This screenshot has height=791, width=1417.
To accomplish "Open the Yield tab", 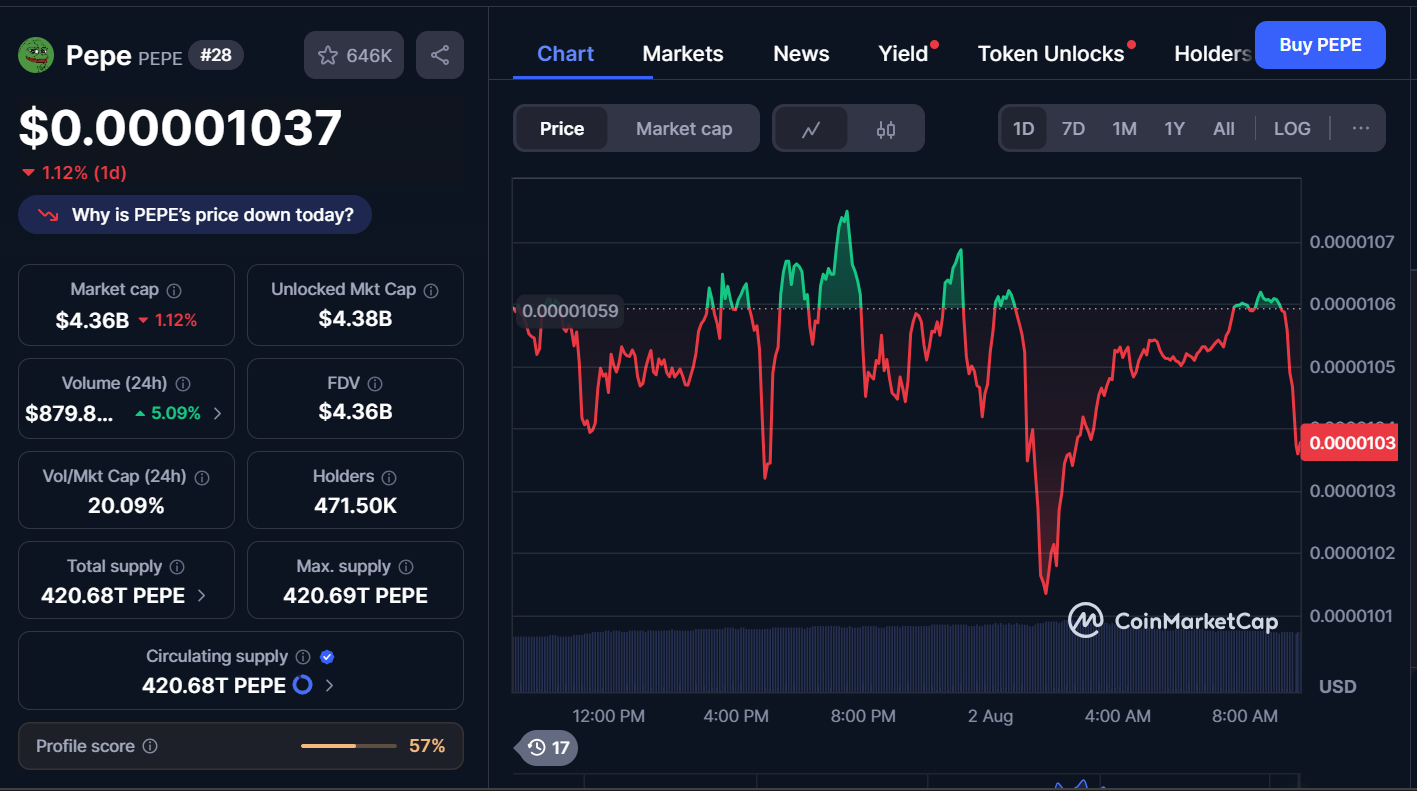I will pos(904,54).
